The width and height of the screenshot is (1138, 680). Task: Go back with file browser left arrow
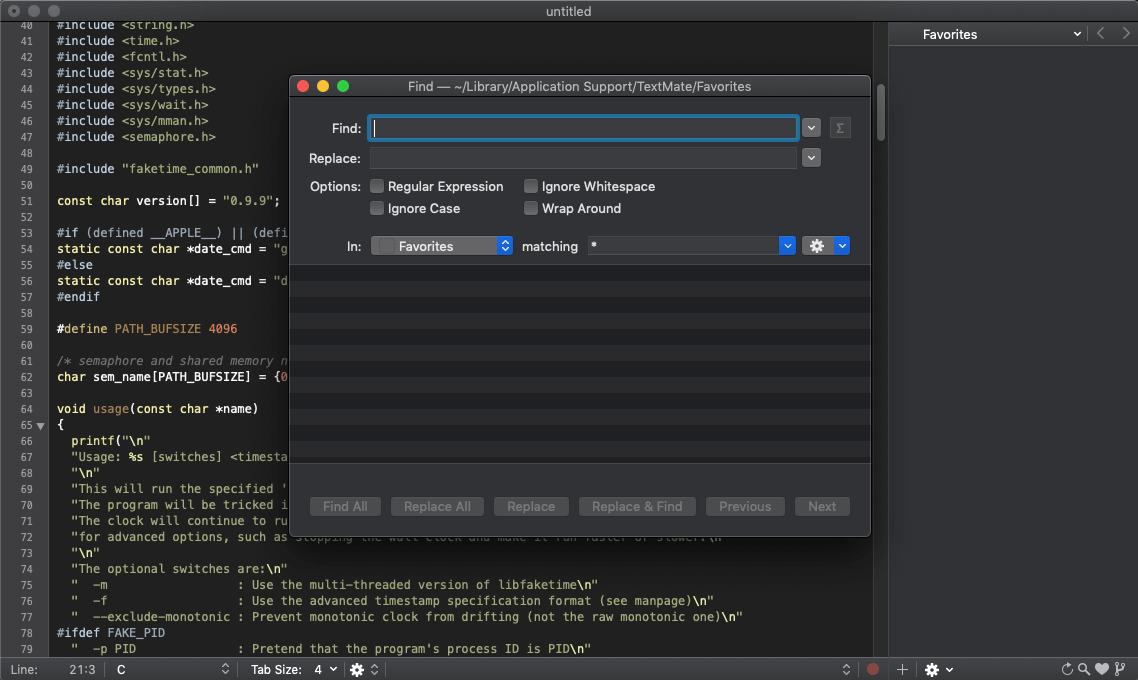coord(1101,34)
